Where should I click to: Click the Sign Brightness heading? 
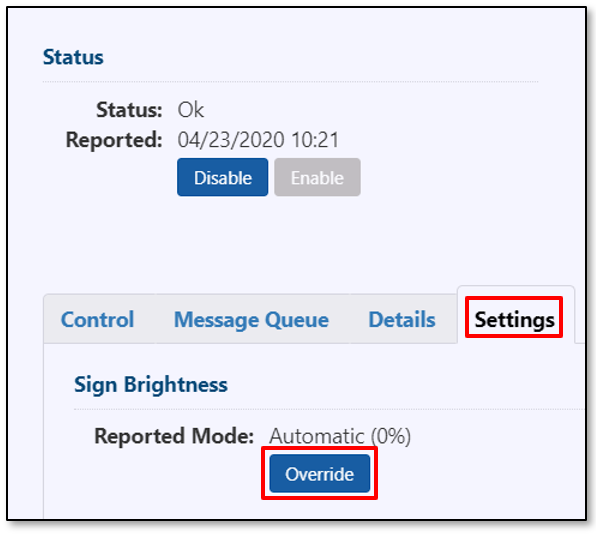[151, 385]
